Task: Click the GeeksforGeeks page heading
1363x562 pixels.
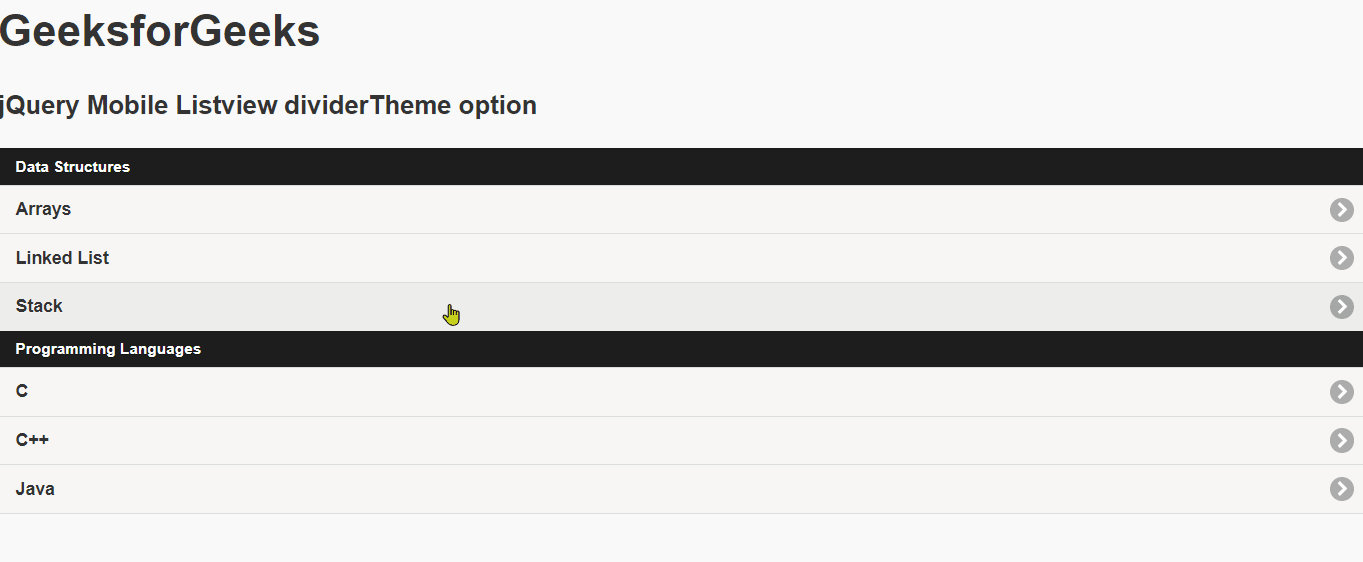Action: (160, 32)
